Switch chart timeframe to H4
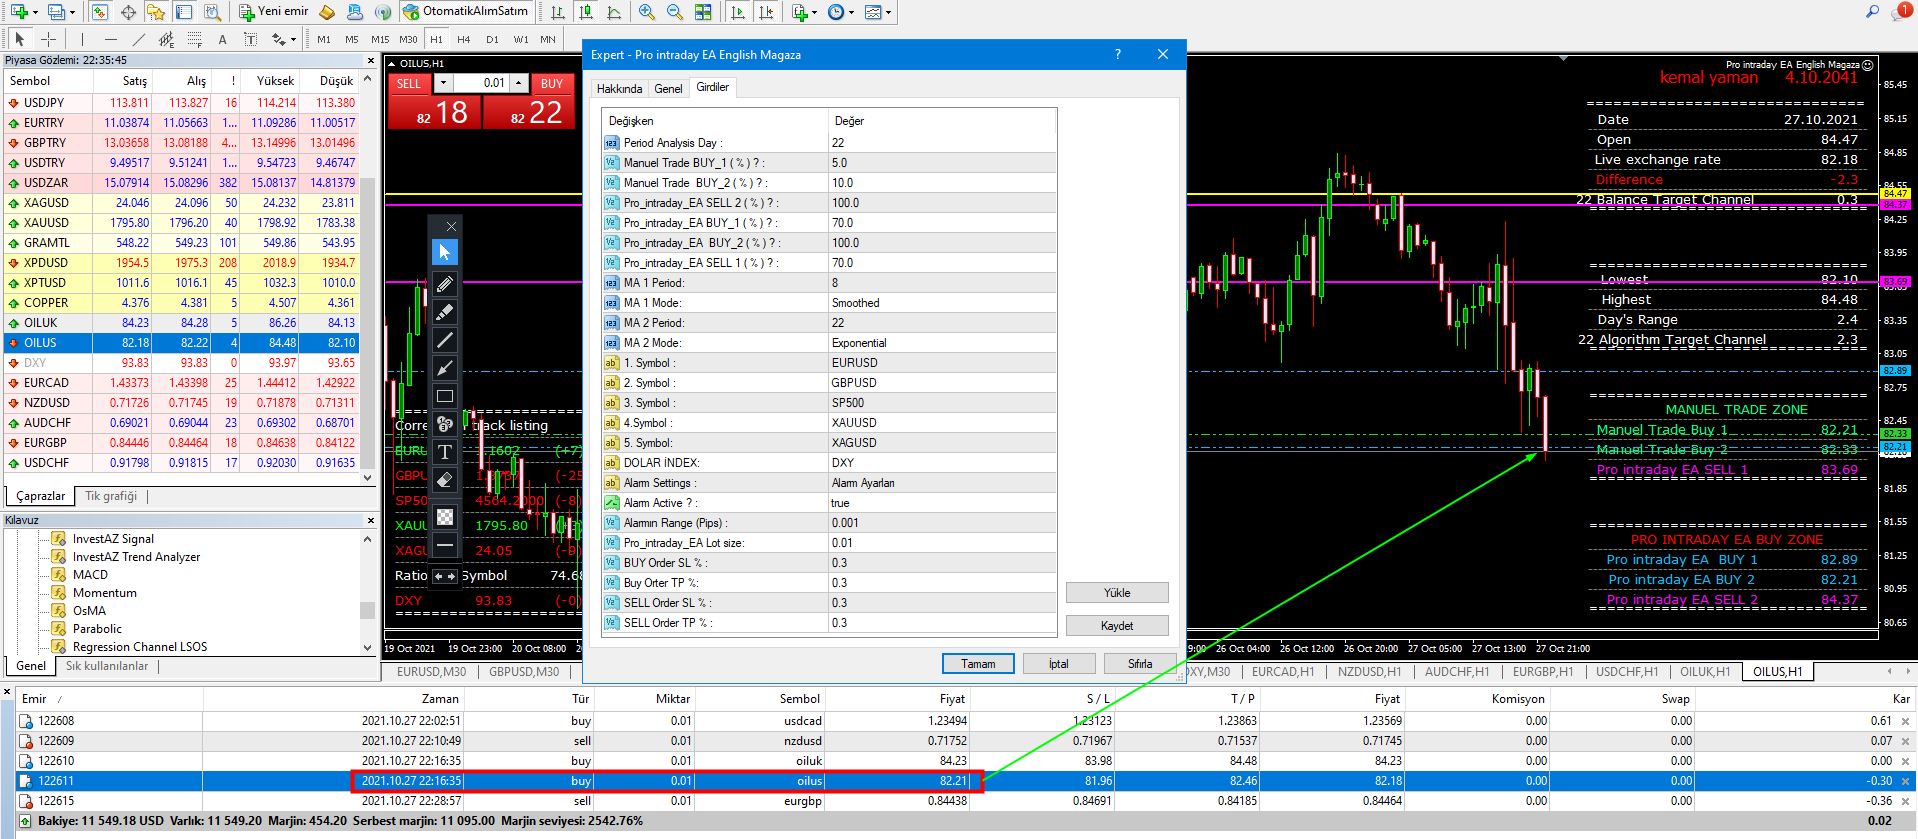Viewport: 1918px width, 839px height. pyautogui.click(x=464, y=39)
